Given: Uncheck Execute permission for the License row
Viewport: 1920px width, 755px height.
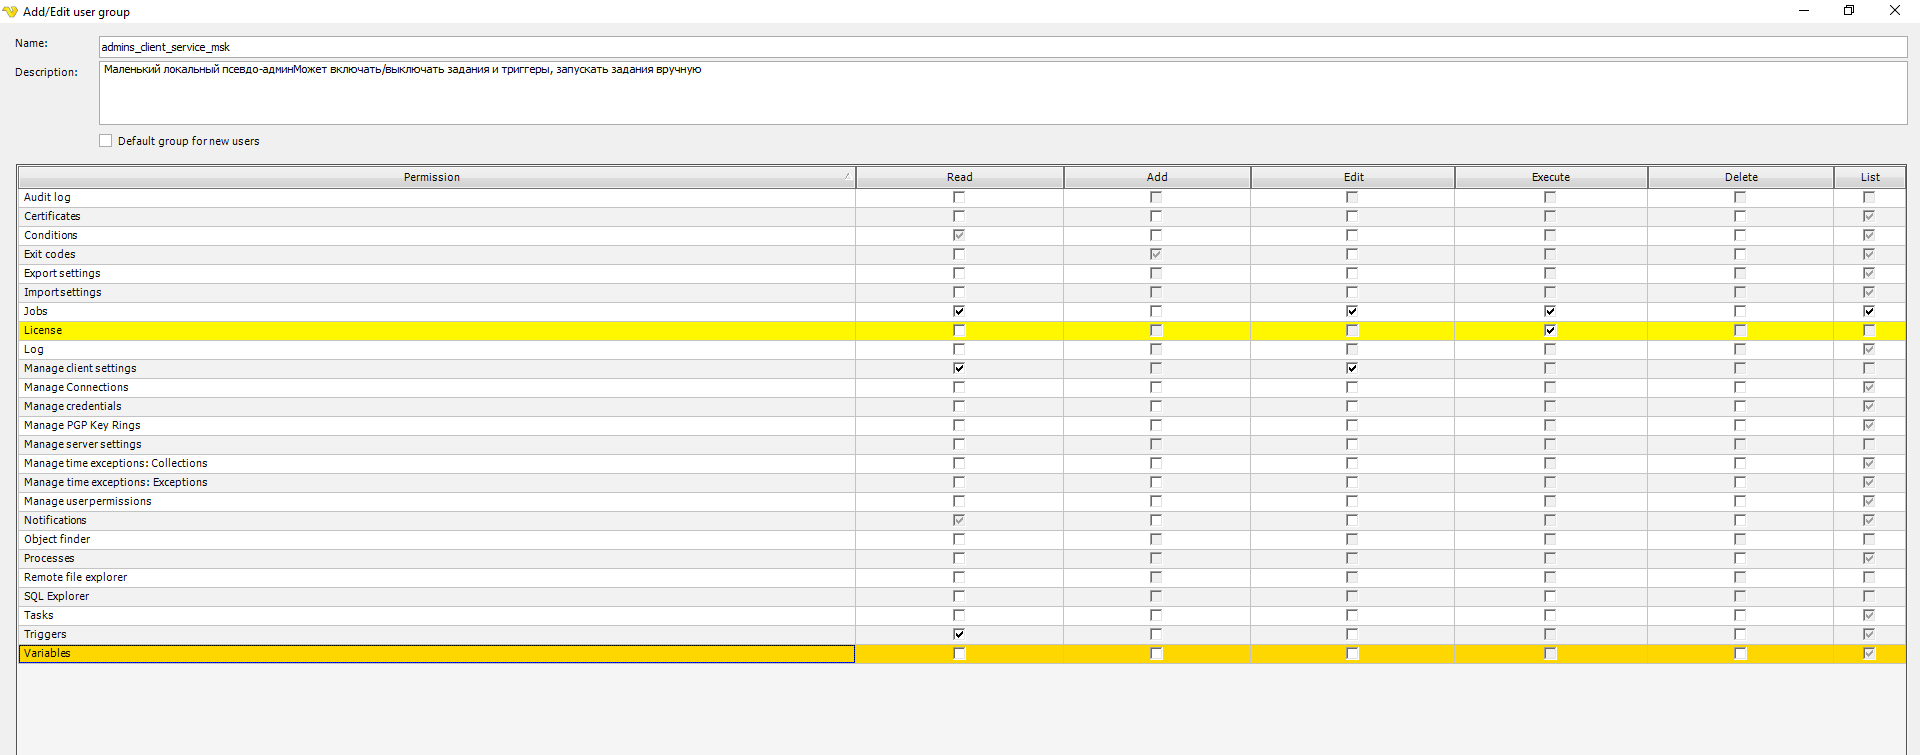Looking at the screenshot, I should pyautogui.click(x=1550, y=330).
